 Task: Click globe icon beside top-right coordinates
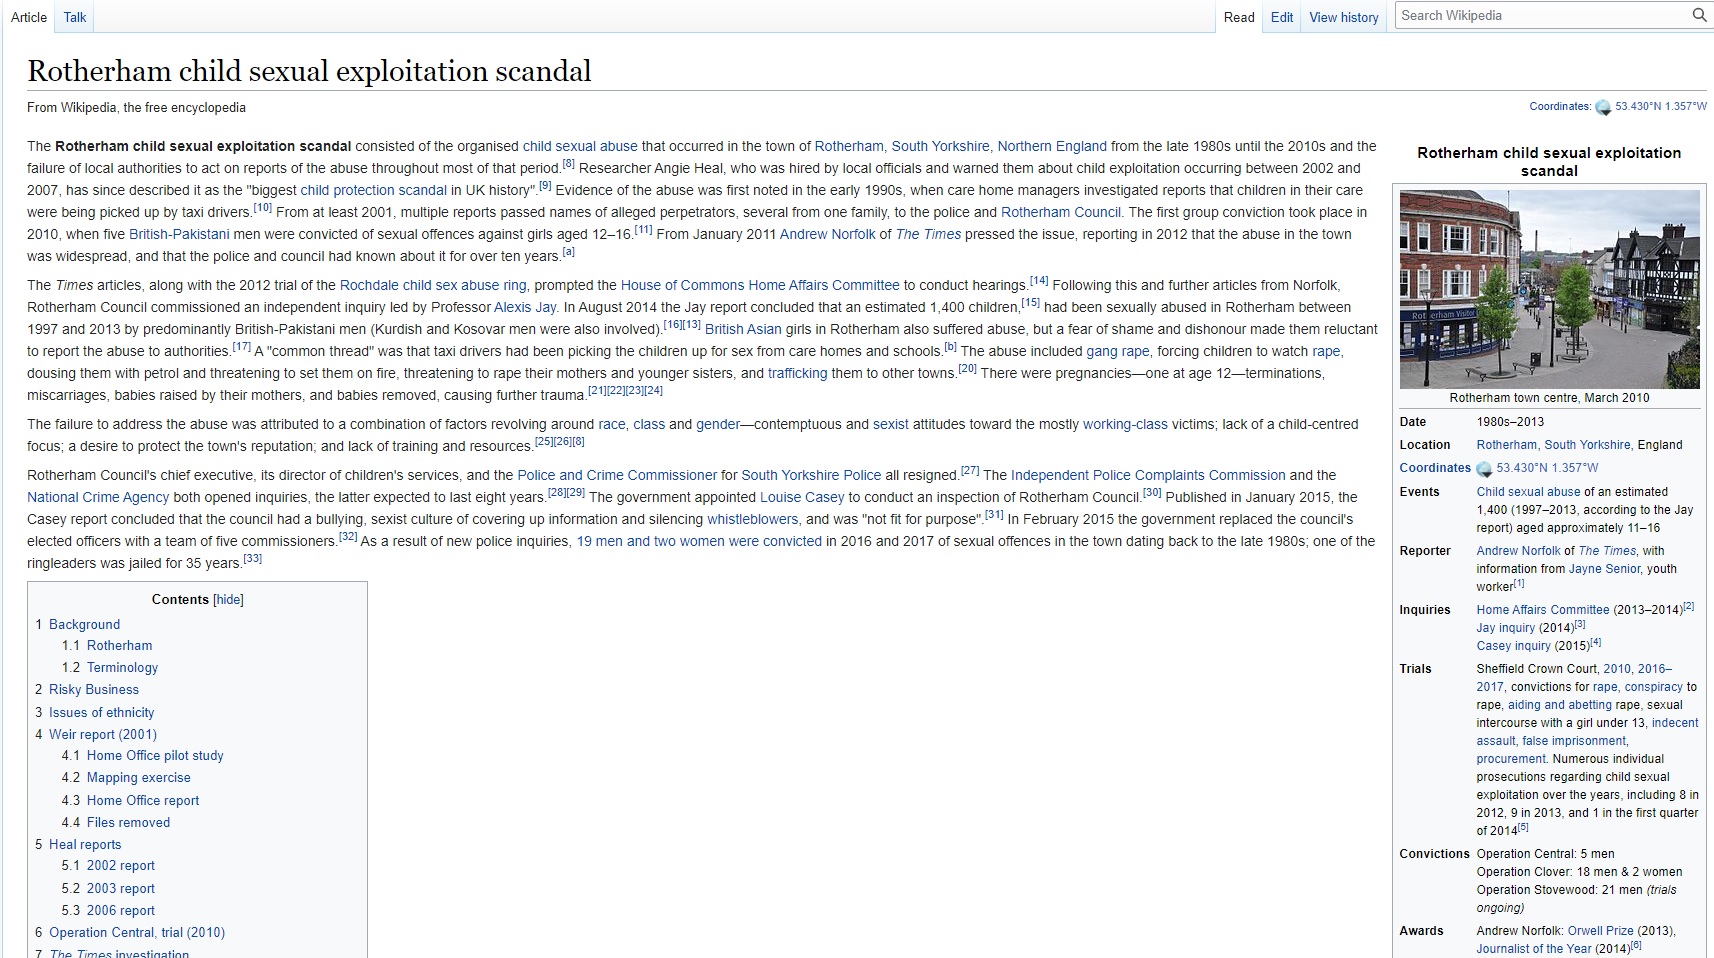click(1603, 107)
